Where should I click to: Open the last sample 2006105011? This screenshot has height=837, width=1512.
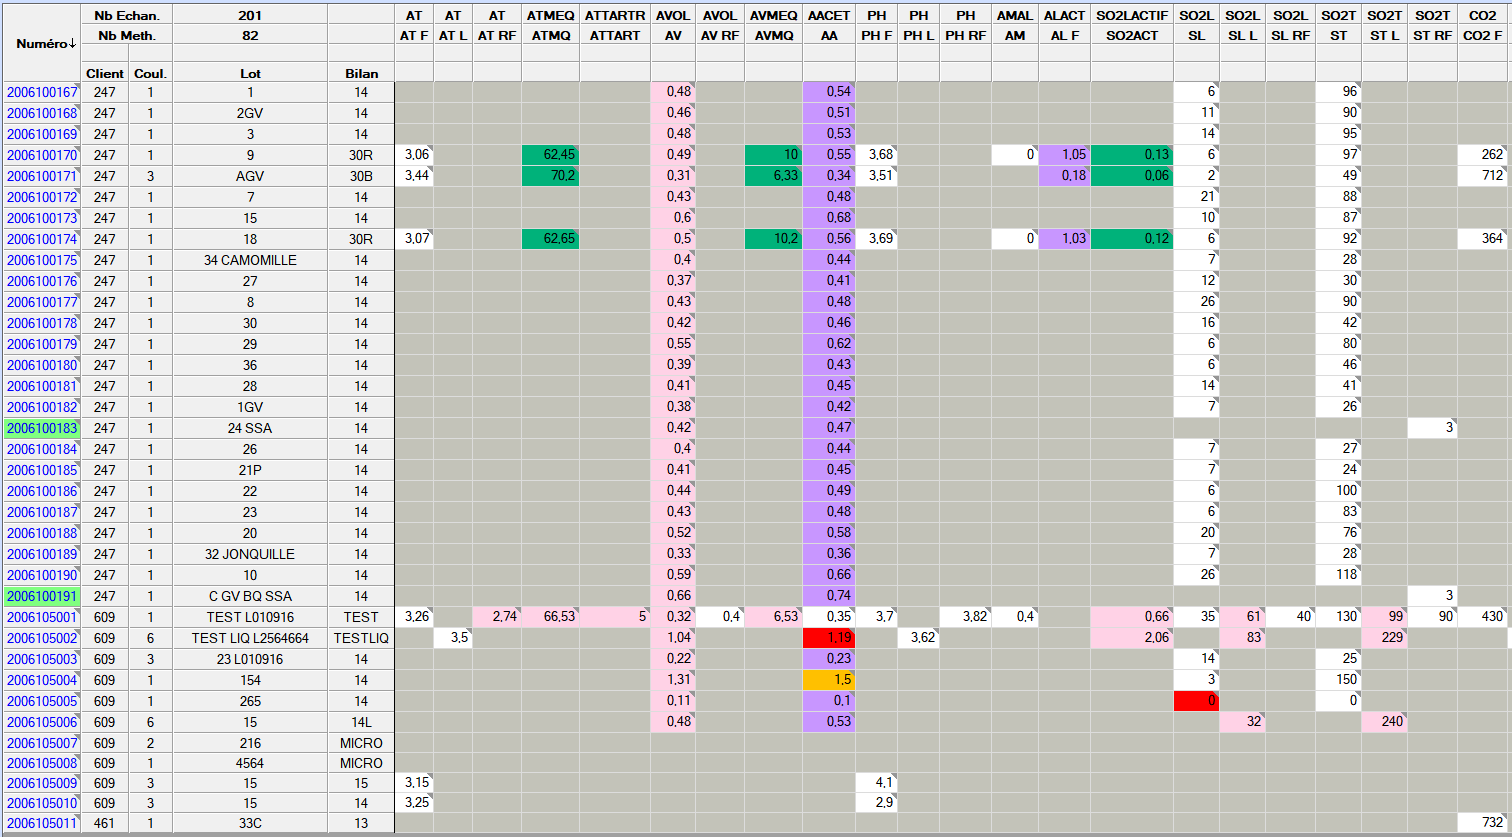click(42, 823)
